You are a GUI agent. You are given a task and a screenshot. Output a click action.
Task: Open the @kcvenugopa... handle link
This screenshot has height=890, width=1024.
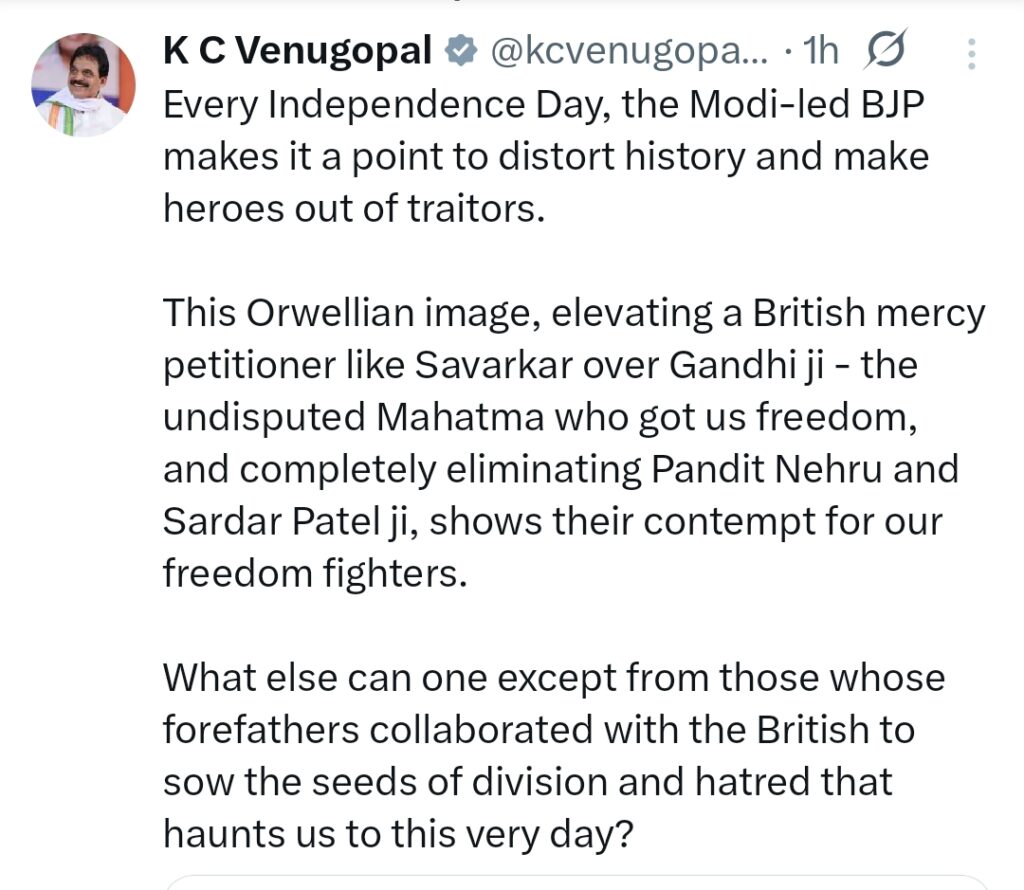[627, 51]
